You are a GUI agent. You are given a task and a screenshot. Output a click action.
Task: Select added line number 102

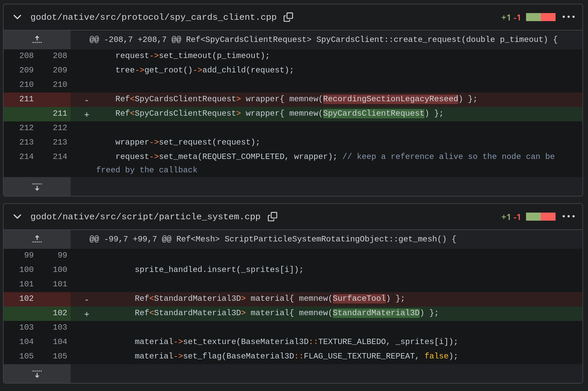(x=60, y=313)
